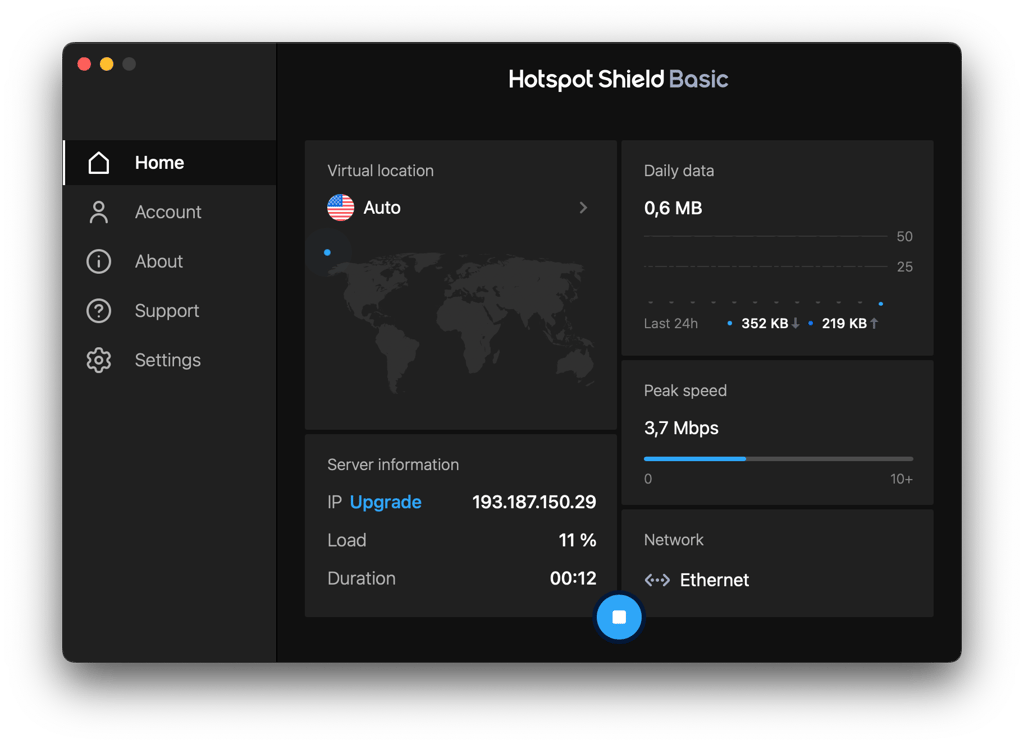Open the Home menu item
This screenshot has width=1024, height=745.
click(170, 163)
